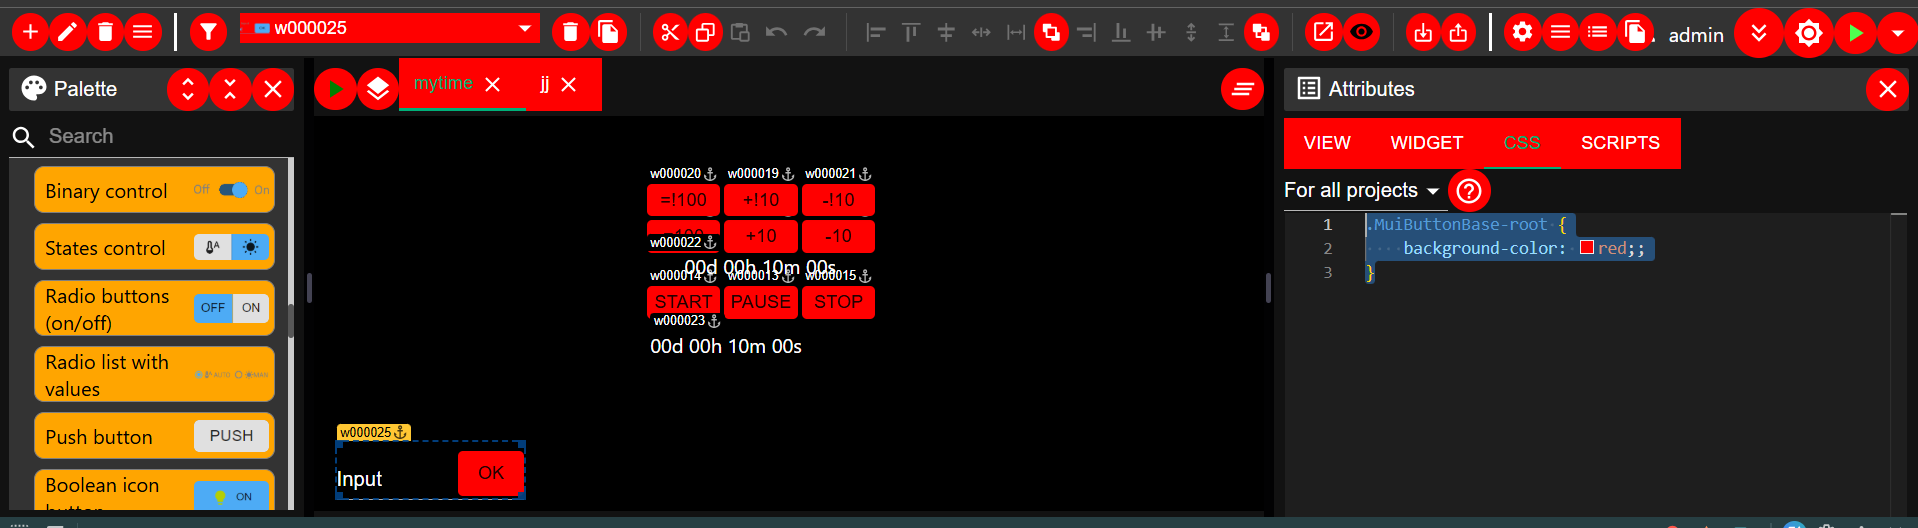1918x528 pixels.
Task: Open the WIDGET attributes tab
Action: (x=1426, y=143)
